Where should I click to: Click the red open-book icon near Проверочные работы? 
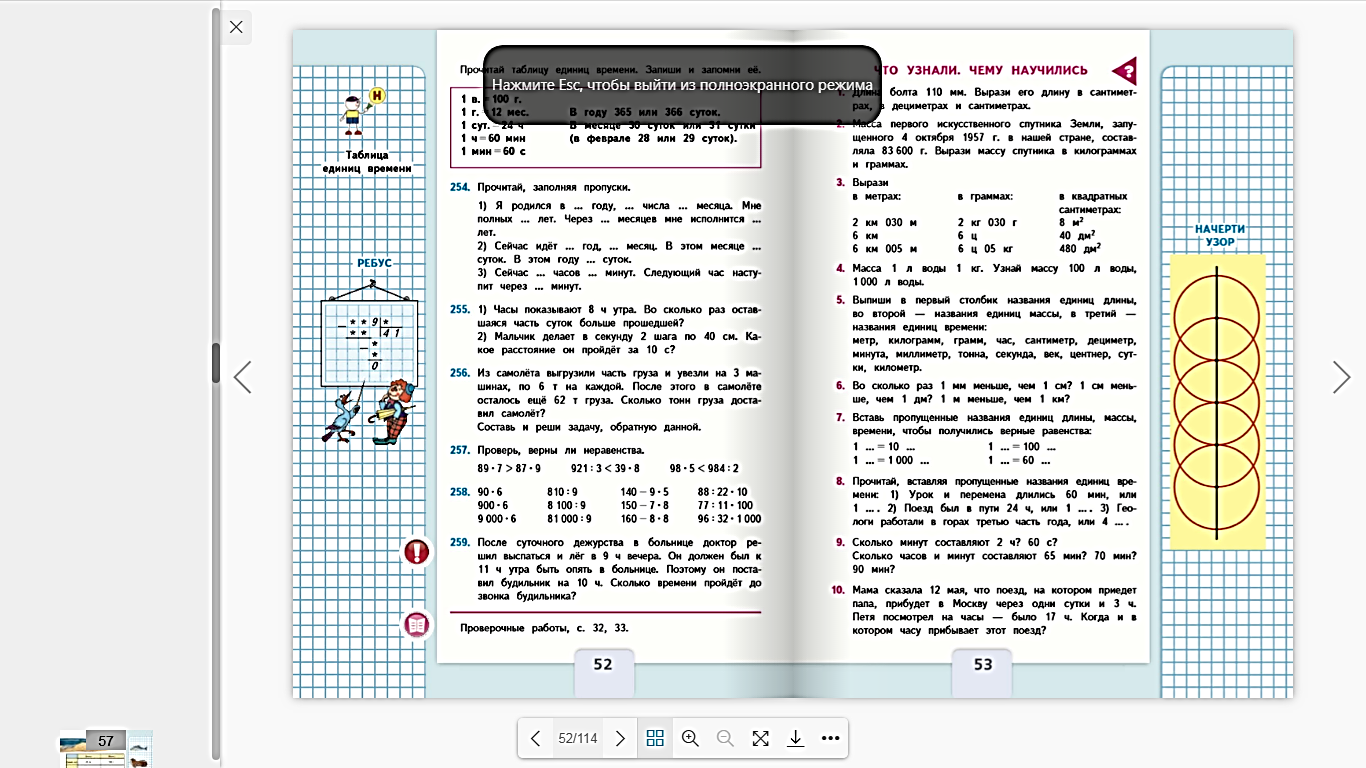(417, 626)
